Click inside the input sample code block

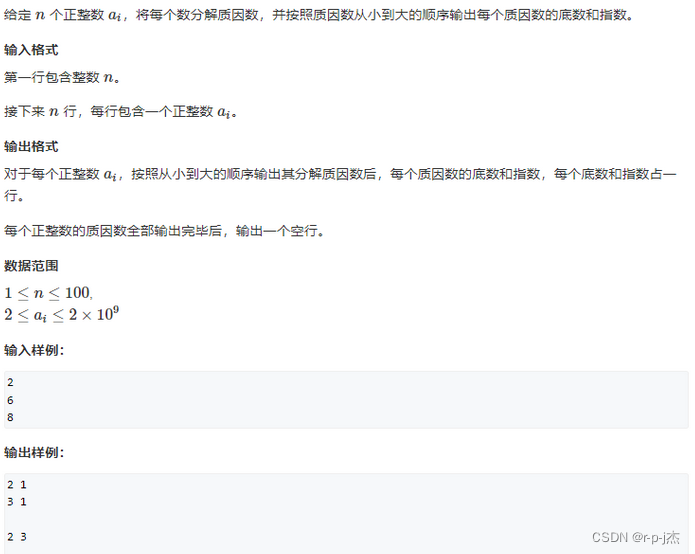pyautogui.click(x=346, y=400)
